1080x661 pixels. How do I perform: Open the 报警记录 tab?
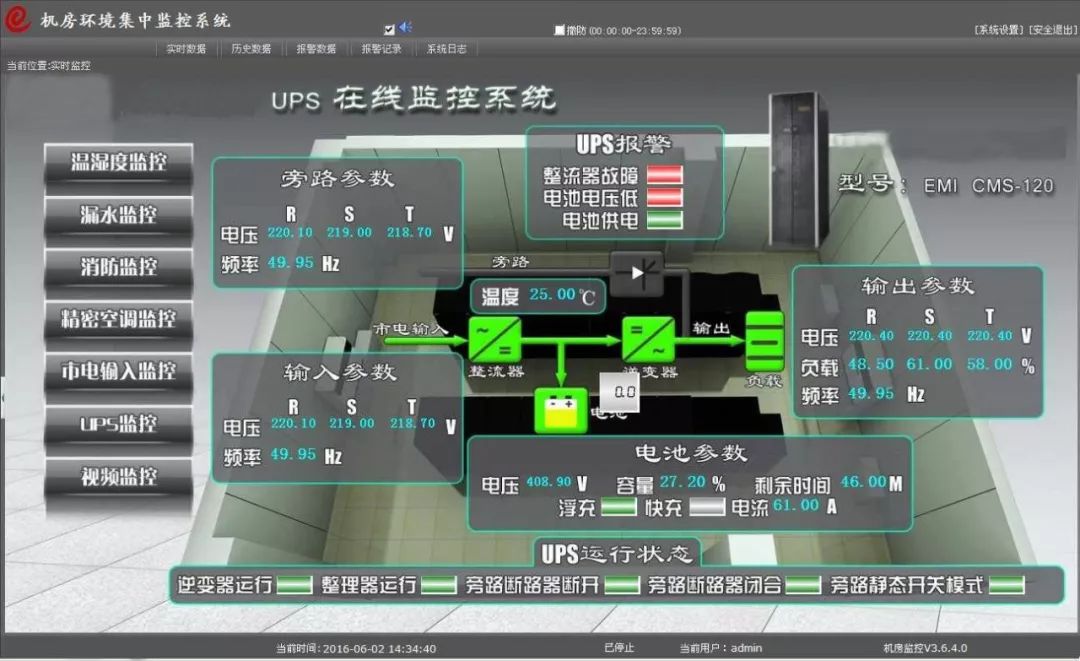(x=381, y=47)
